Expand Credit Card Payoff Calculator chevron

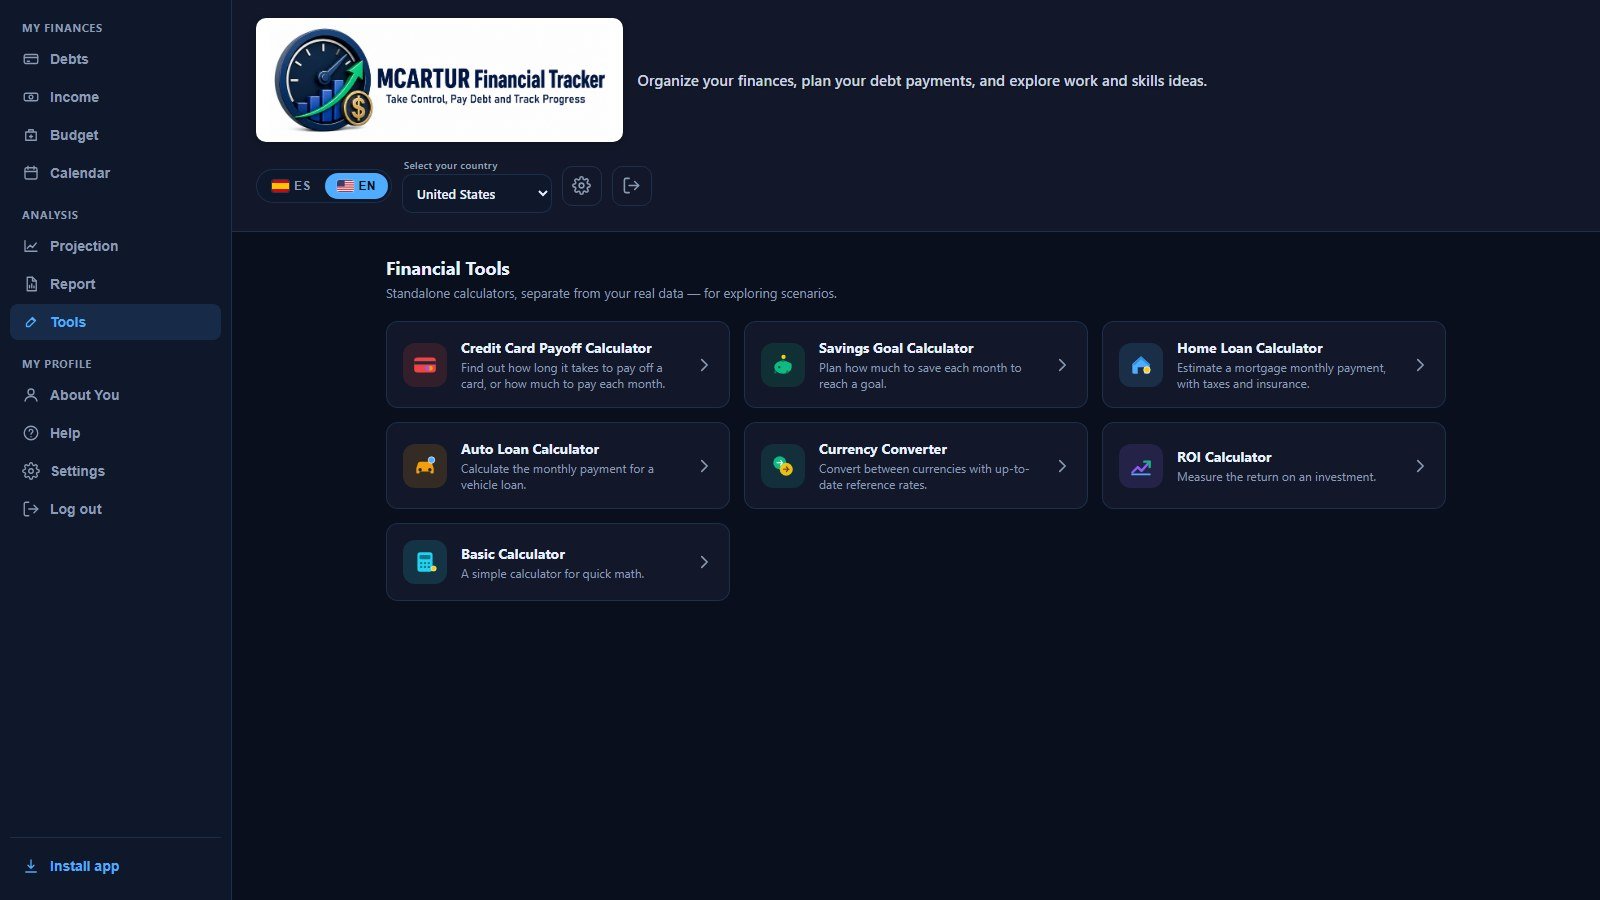[x=704, y=365]
